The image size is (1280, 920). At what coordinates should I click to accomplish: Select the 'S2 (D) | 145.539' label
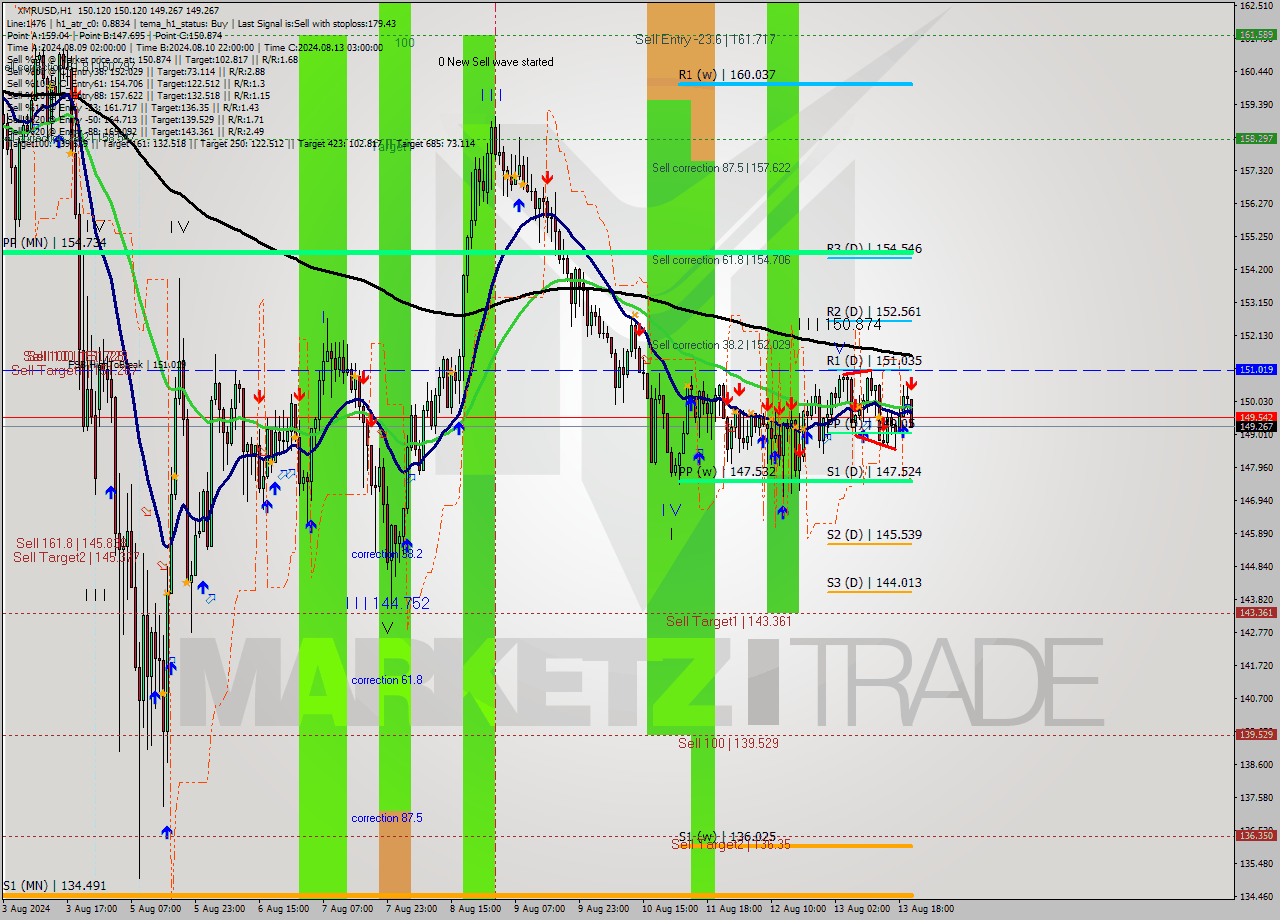pyautogui.click(x=874, y=535)
